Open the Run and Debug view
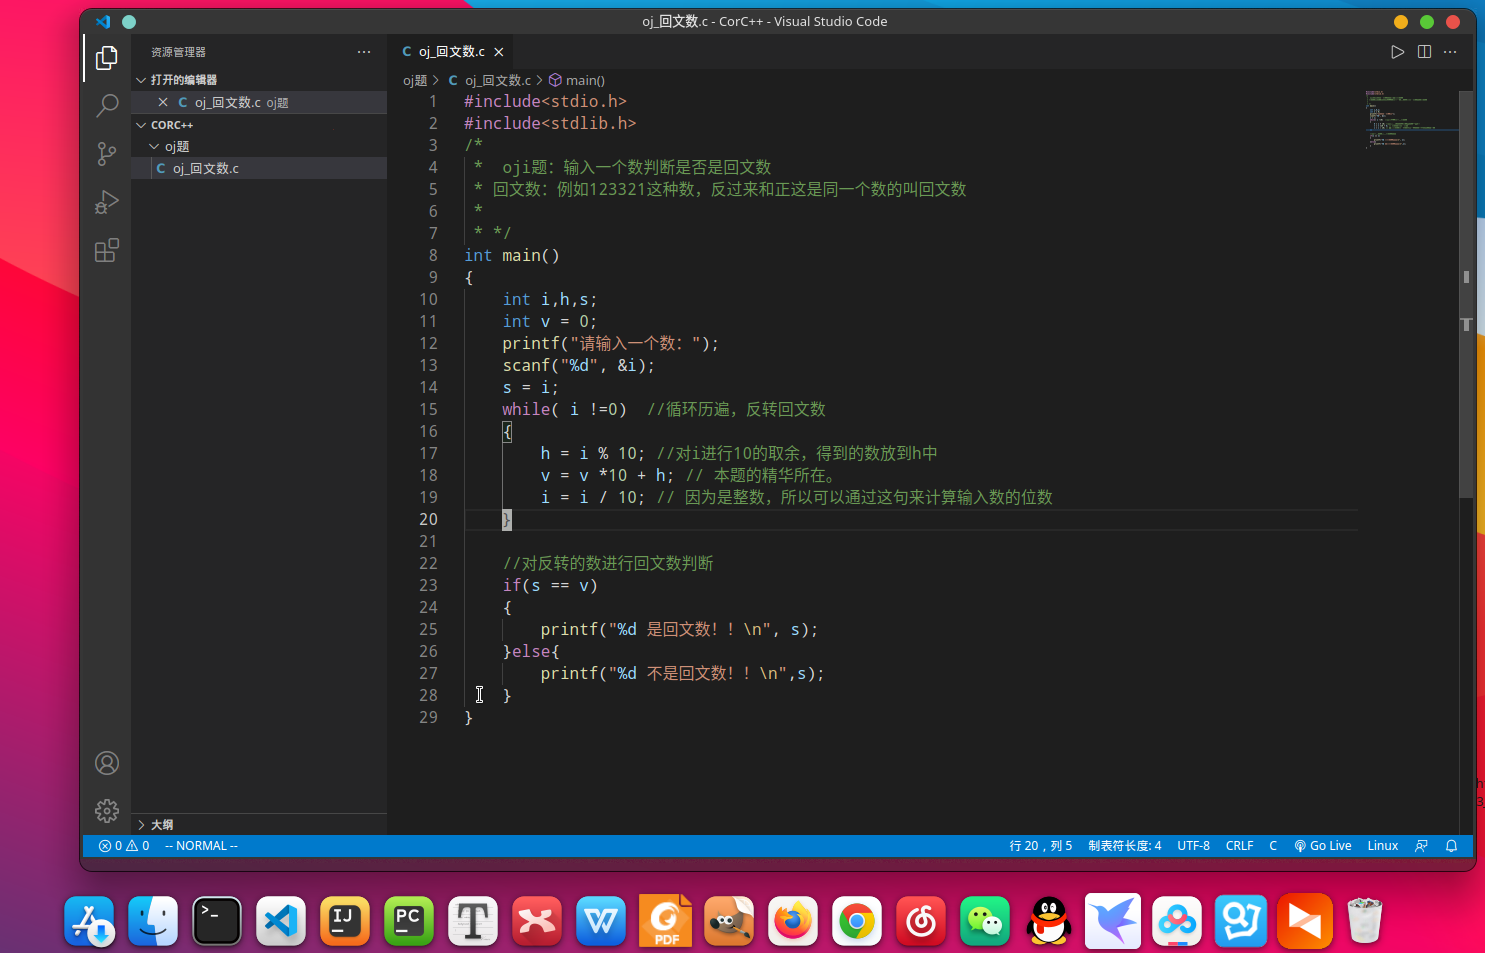 [x=107, y=202]
